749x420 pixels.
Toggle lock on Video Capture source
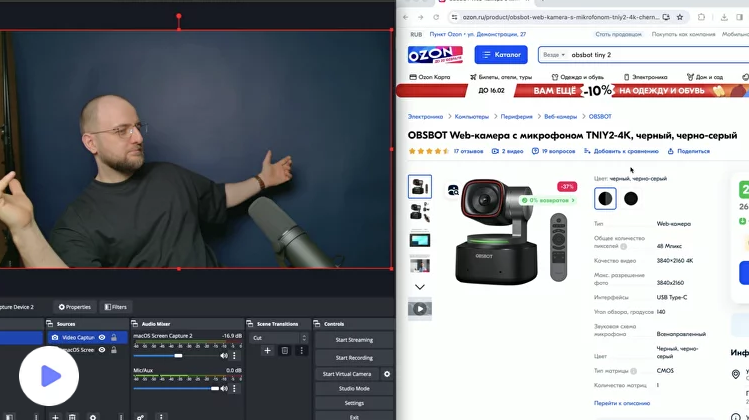[114, 338]
